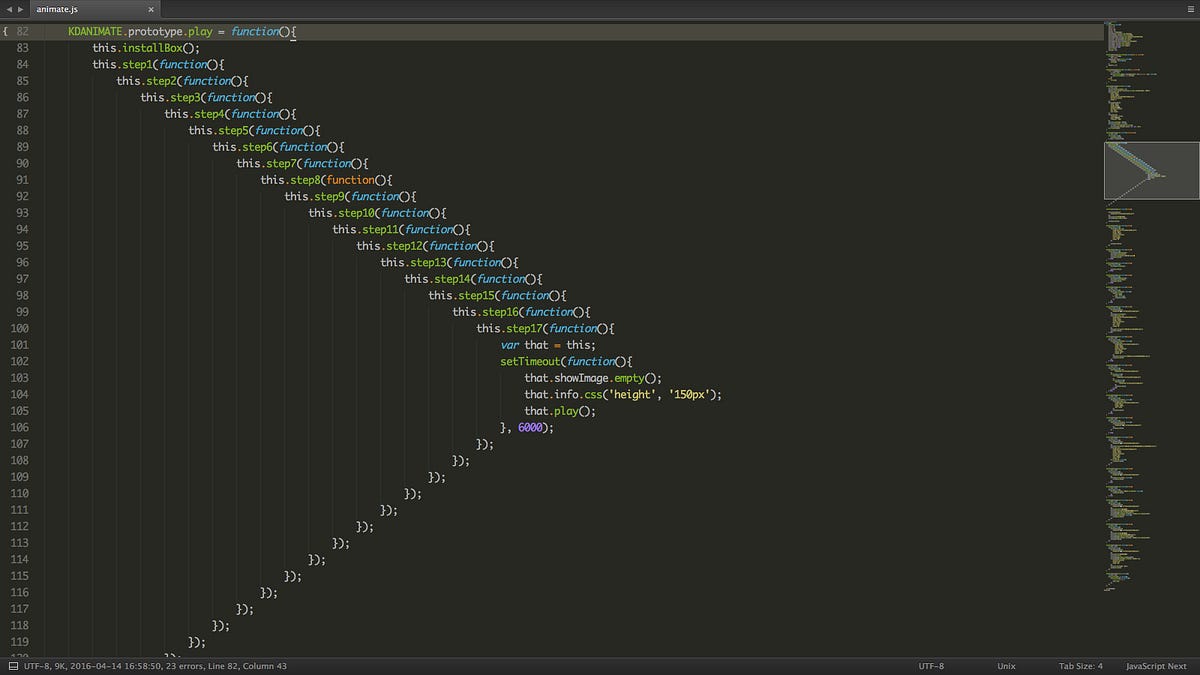This screenshot has width=1200, height=675.
Task: Click the 6000 timeout value
Action: point(530,427)
